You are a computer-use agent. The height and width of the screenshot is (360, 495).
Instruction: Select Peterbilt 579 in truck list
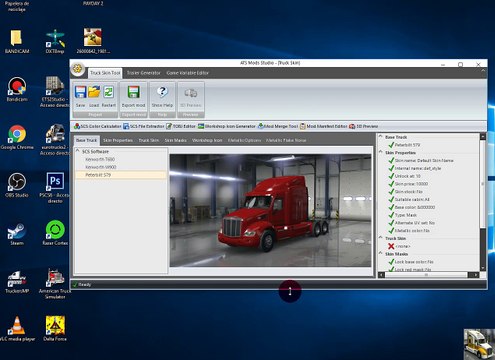tap(121, 175)
